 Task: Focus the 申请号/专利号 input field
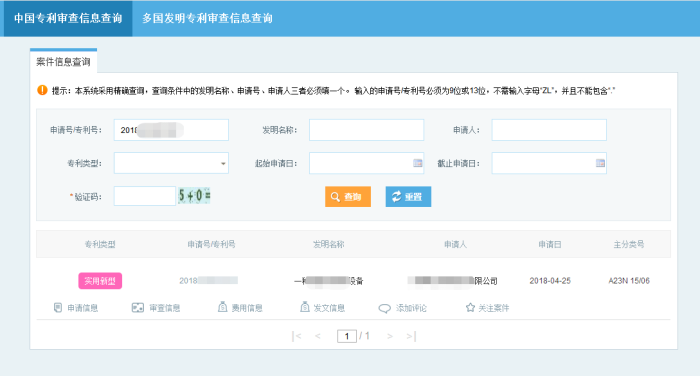click(171, 130)
